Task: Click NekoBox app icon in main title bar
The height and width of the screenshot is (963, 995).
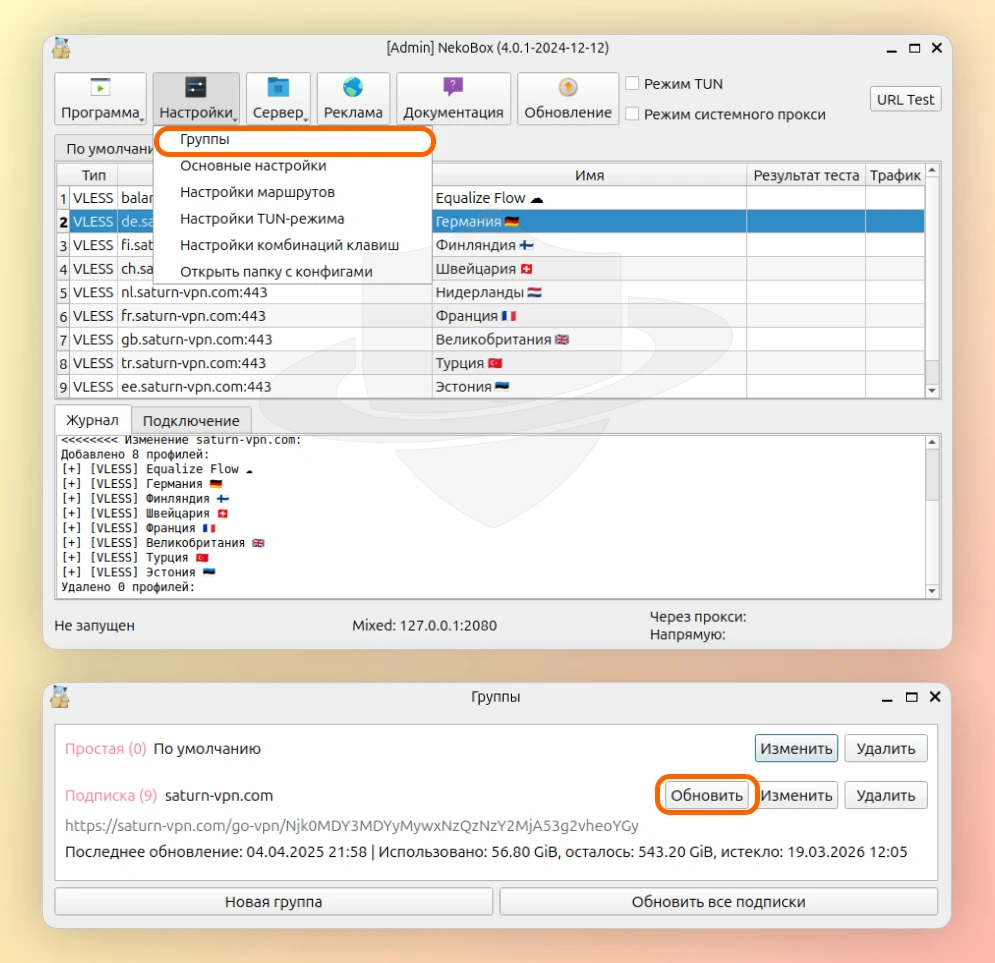Action: [62, 48]
